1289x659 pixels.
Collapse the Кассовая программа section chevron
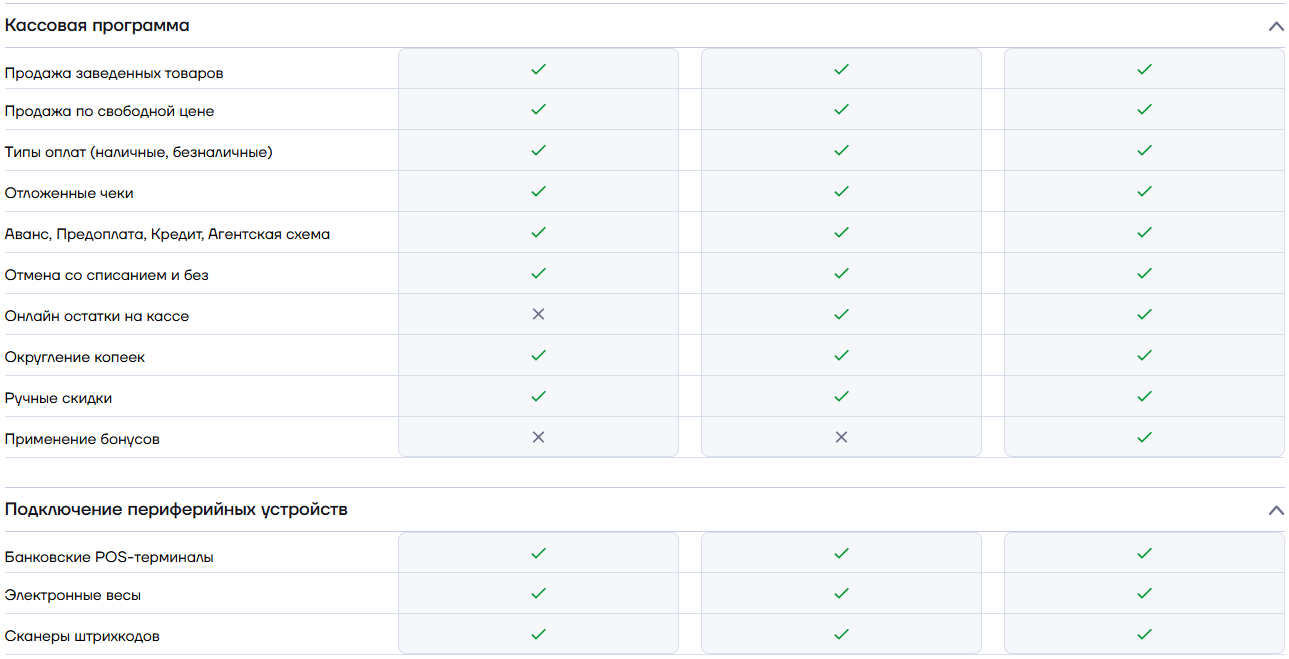click(x=1275, y=26)
